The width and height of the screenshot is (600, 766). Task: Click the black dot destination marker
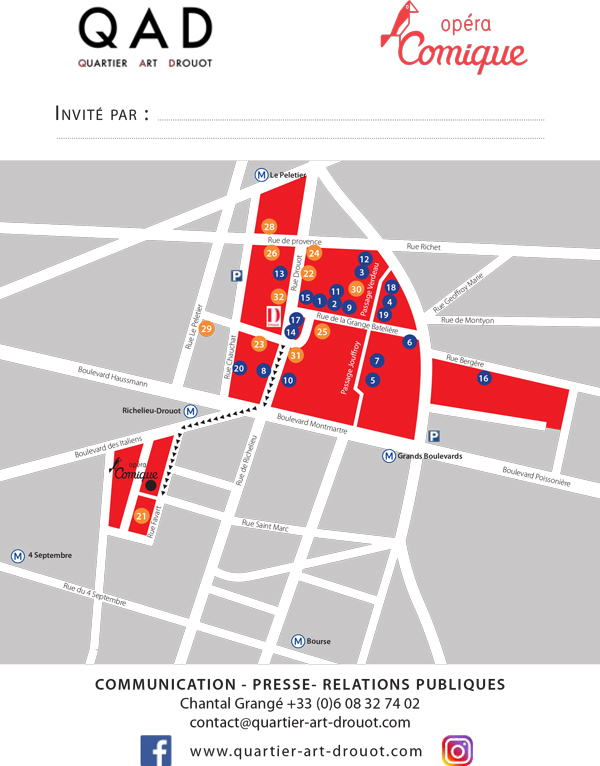click(150, 485)
